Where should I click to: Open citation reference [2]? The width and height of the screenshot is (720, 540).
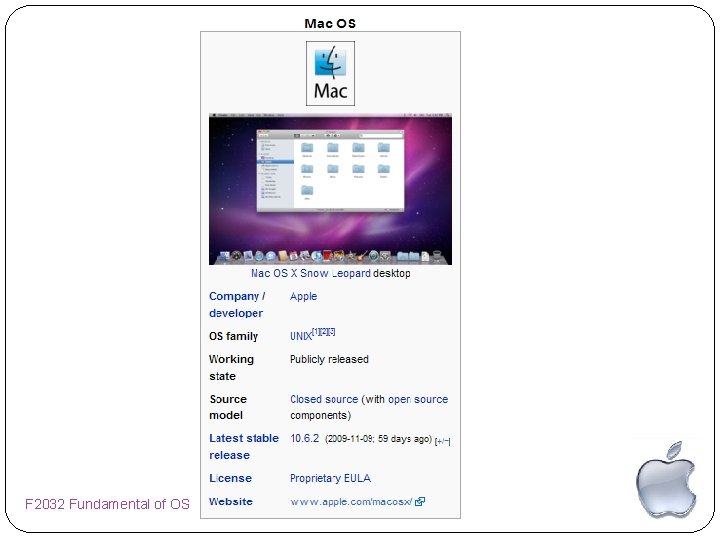coord(324,332)
